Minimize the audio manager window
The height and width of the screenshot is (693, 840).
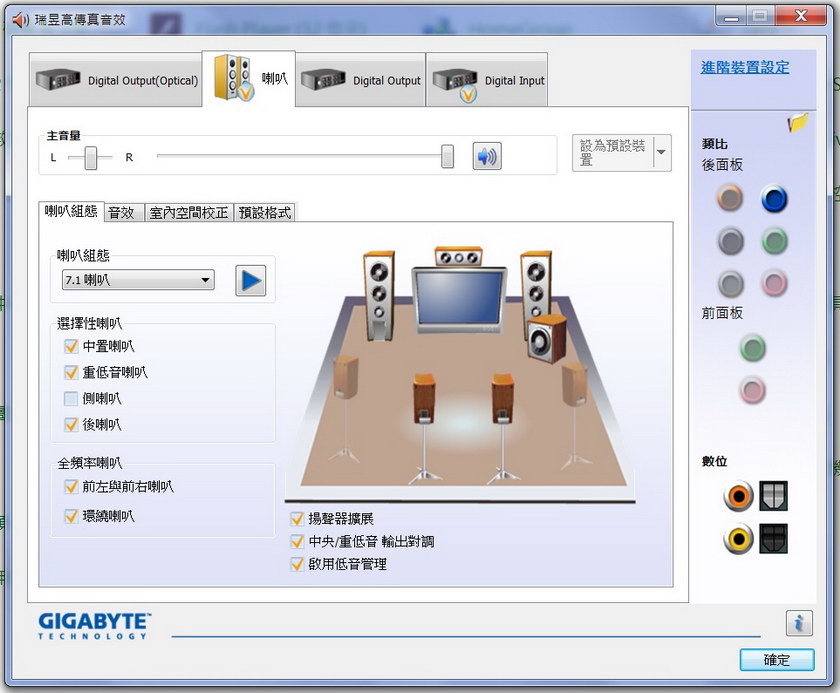[731, 16]
